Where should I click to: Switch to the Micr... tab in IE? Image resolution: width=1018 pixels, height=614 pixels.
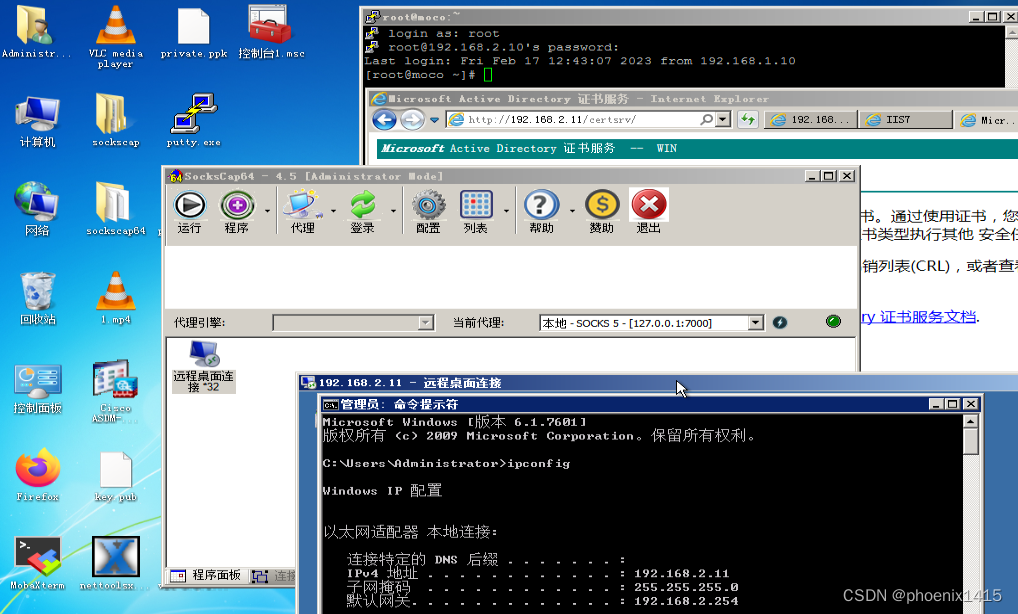[x=986, y=119]
